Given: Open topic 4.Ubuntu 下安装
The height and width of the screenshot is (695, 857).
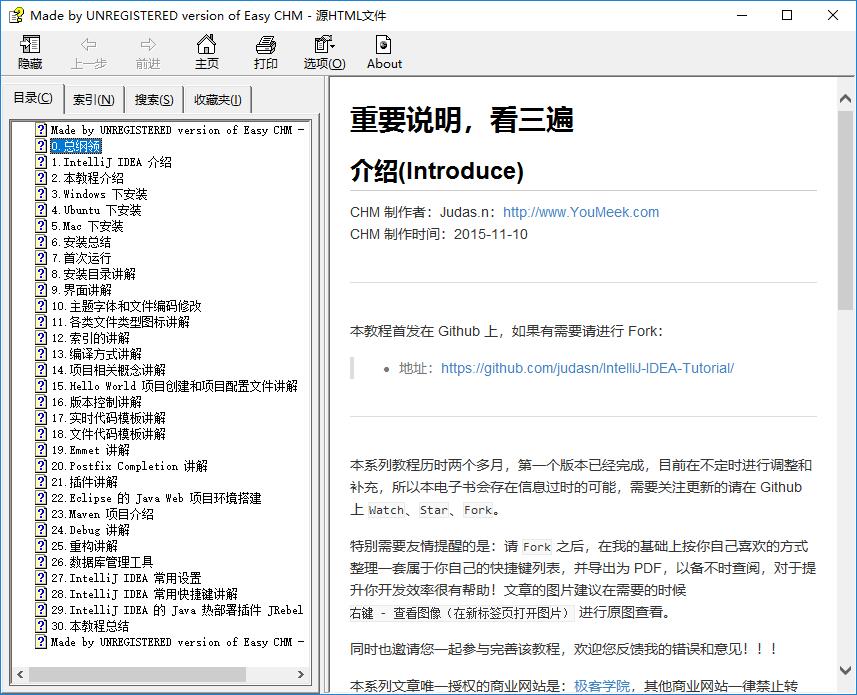Looking at the screenshot, I should (96, 210).
